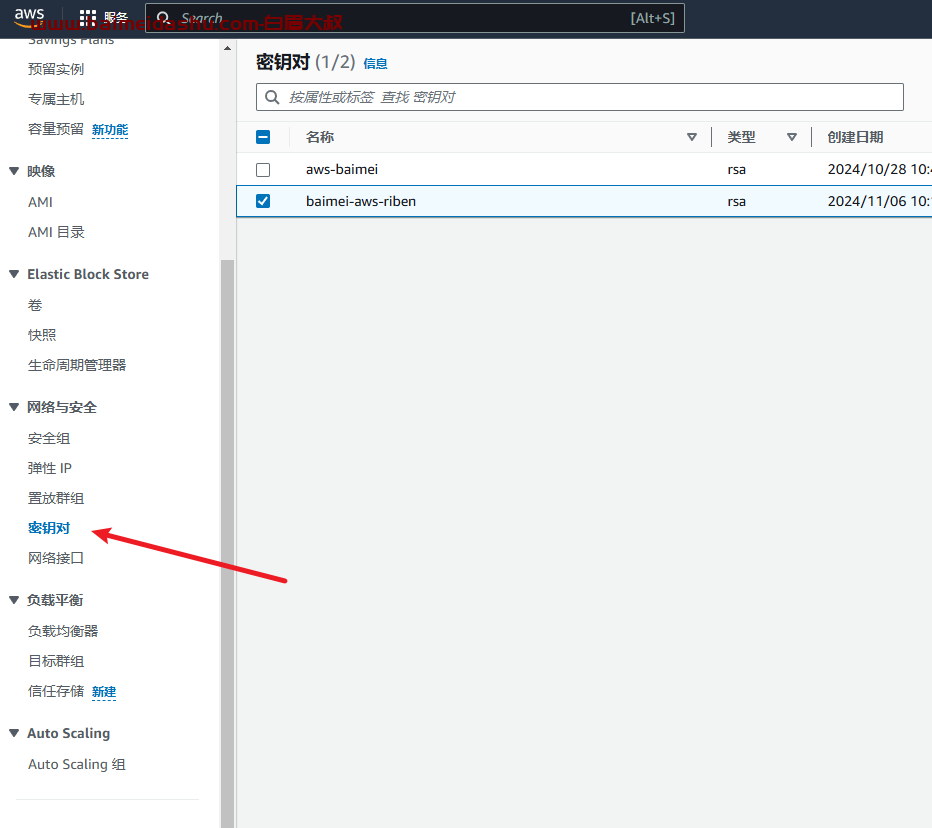Open the services grid menu icon
This screenshot has width=932, height=828.
(88, 18)
